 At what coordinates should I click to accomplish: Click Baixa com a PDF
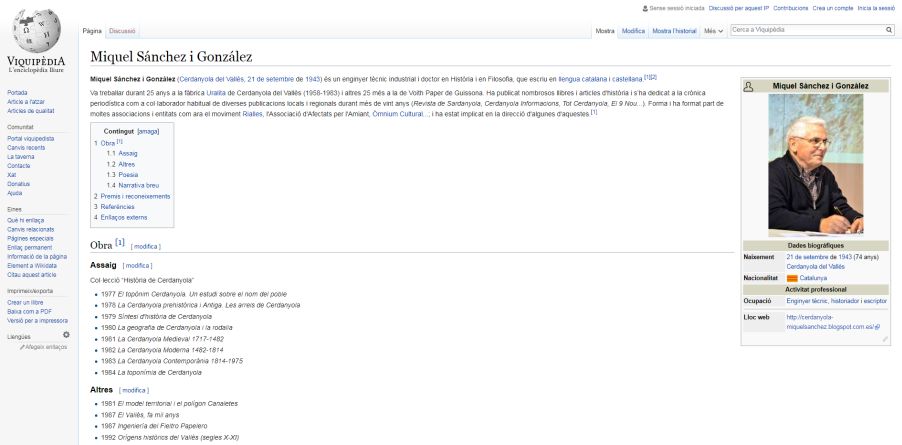click(29, 312)
